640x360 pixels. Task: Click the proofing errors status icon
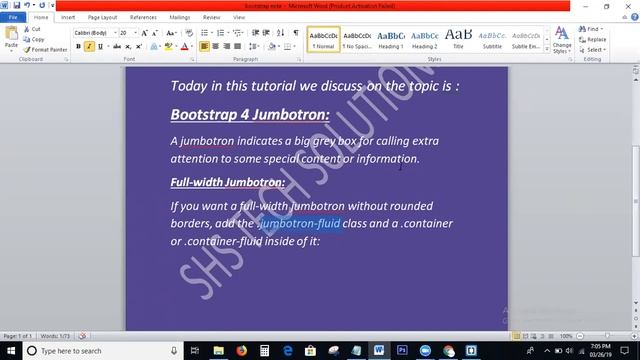[82, 336]
